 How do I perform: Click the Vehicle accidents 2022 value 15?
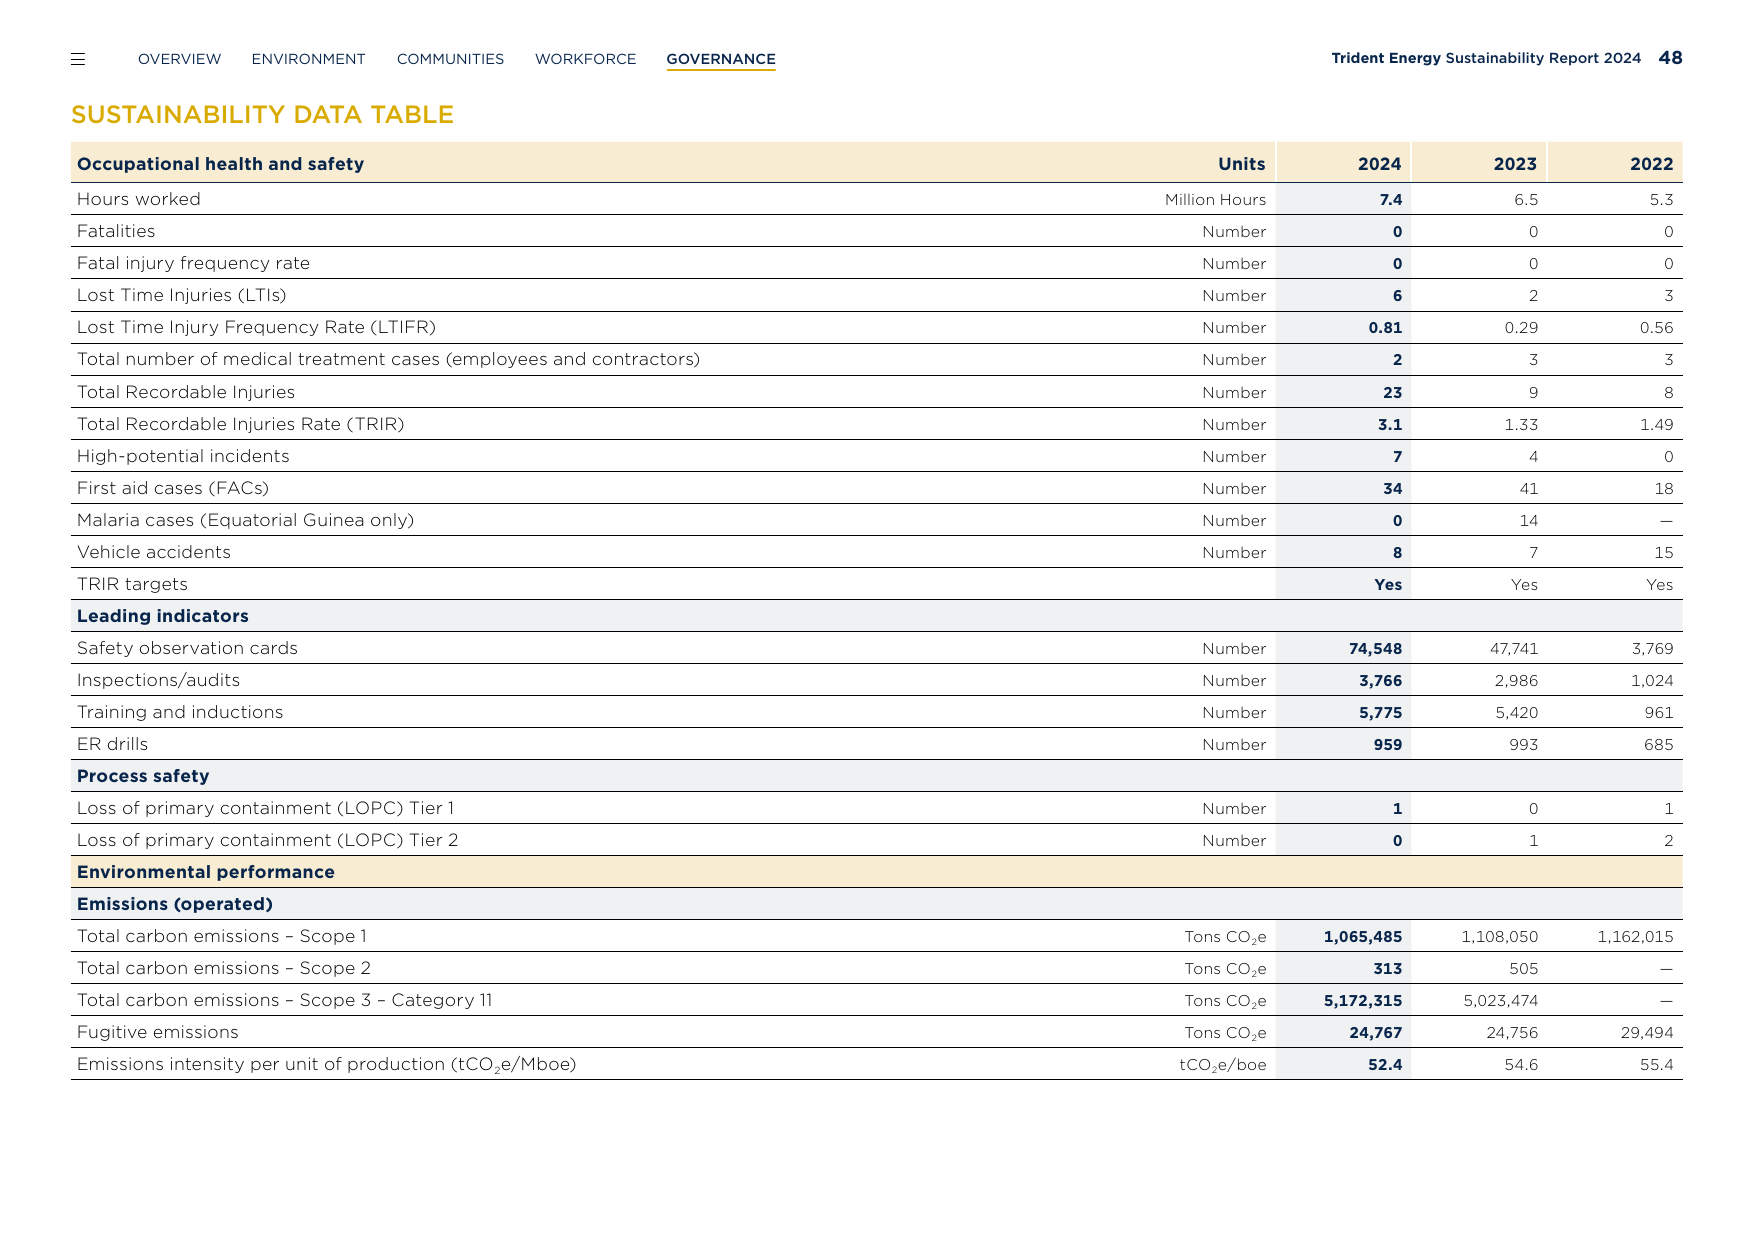[x=1663, y=553]
